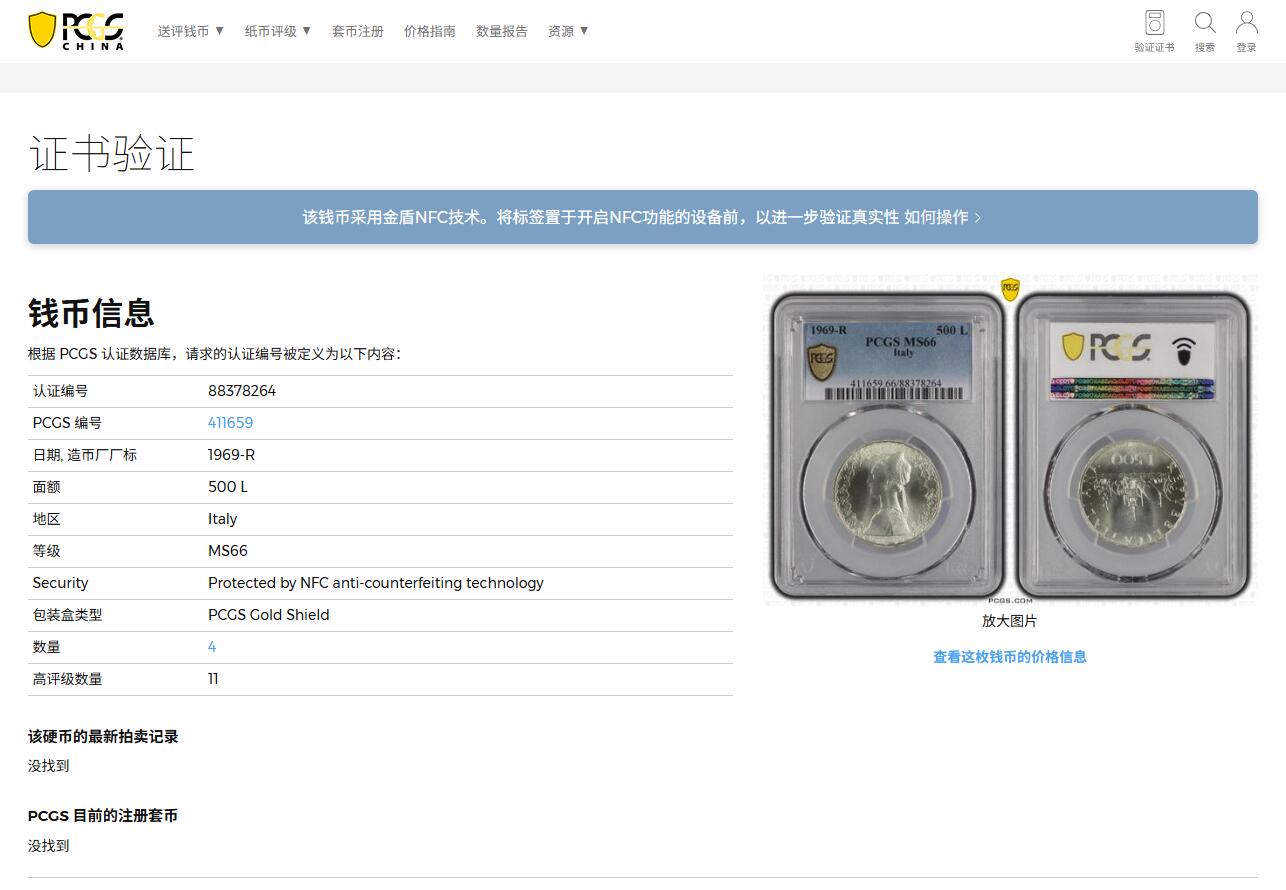1286x890 pixels.
Task: Open the 如何操作 NFC instructions link
Action: [x=943, y=217]
